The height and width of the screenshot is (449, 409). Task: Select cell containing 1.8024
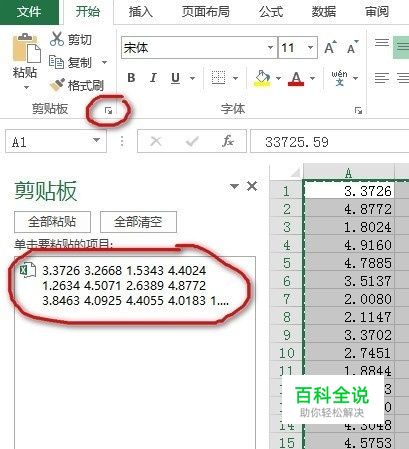click(x=349, y=227)
